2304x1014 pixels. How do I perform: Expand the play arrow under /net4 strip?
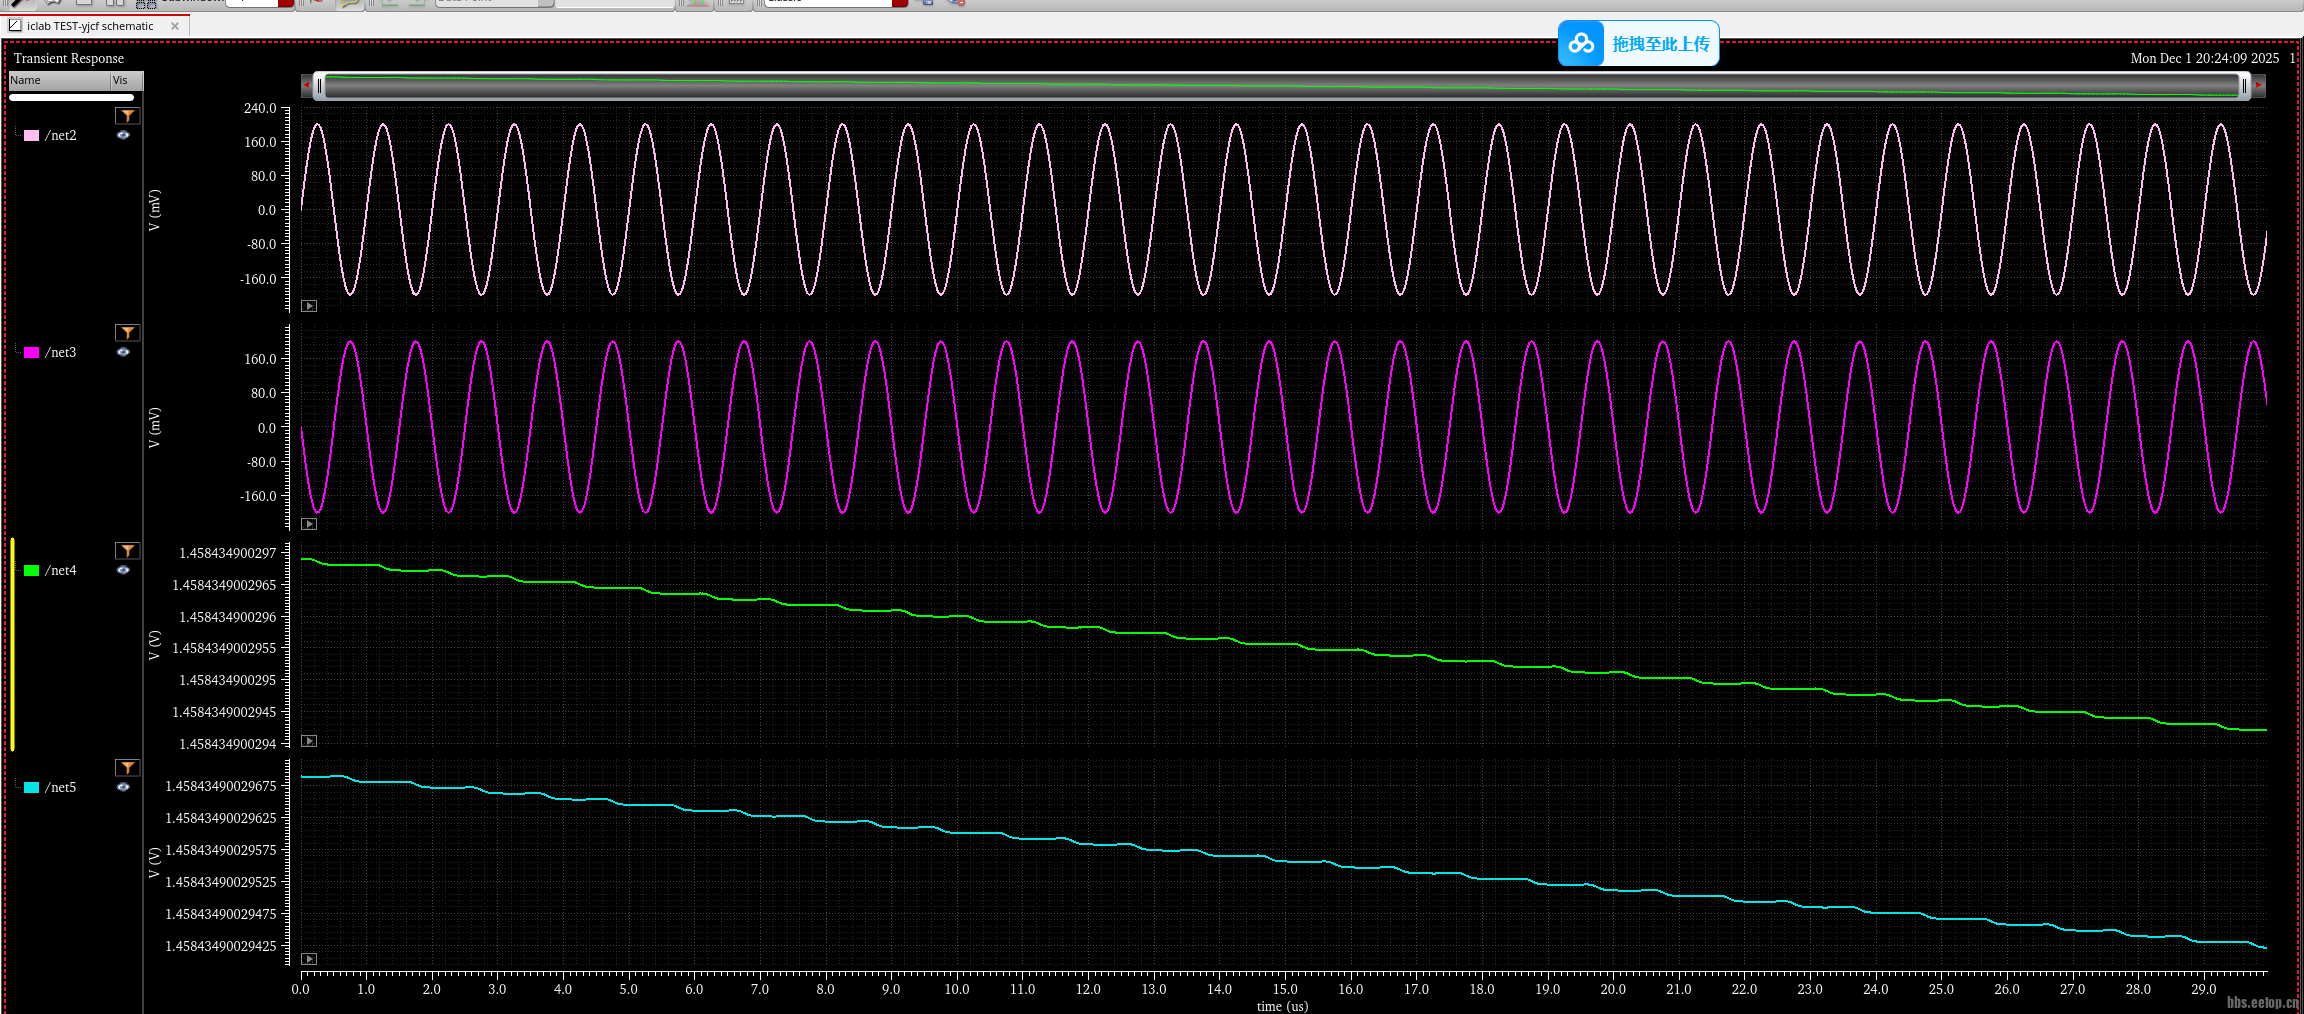[309, 741]
